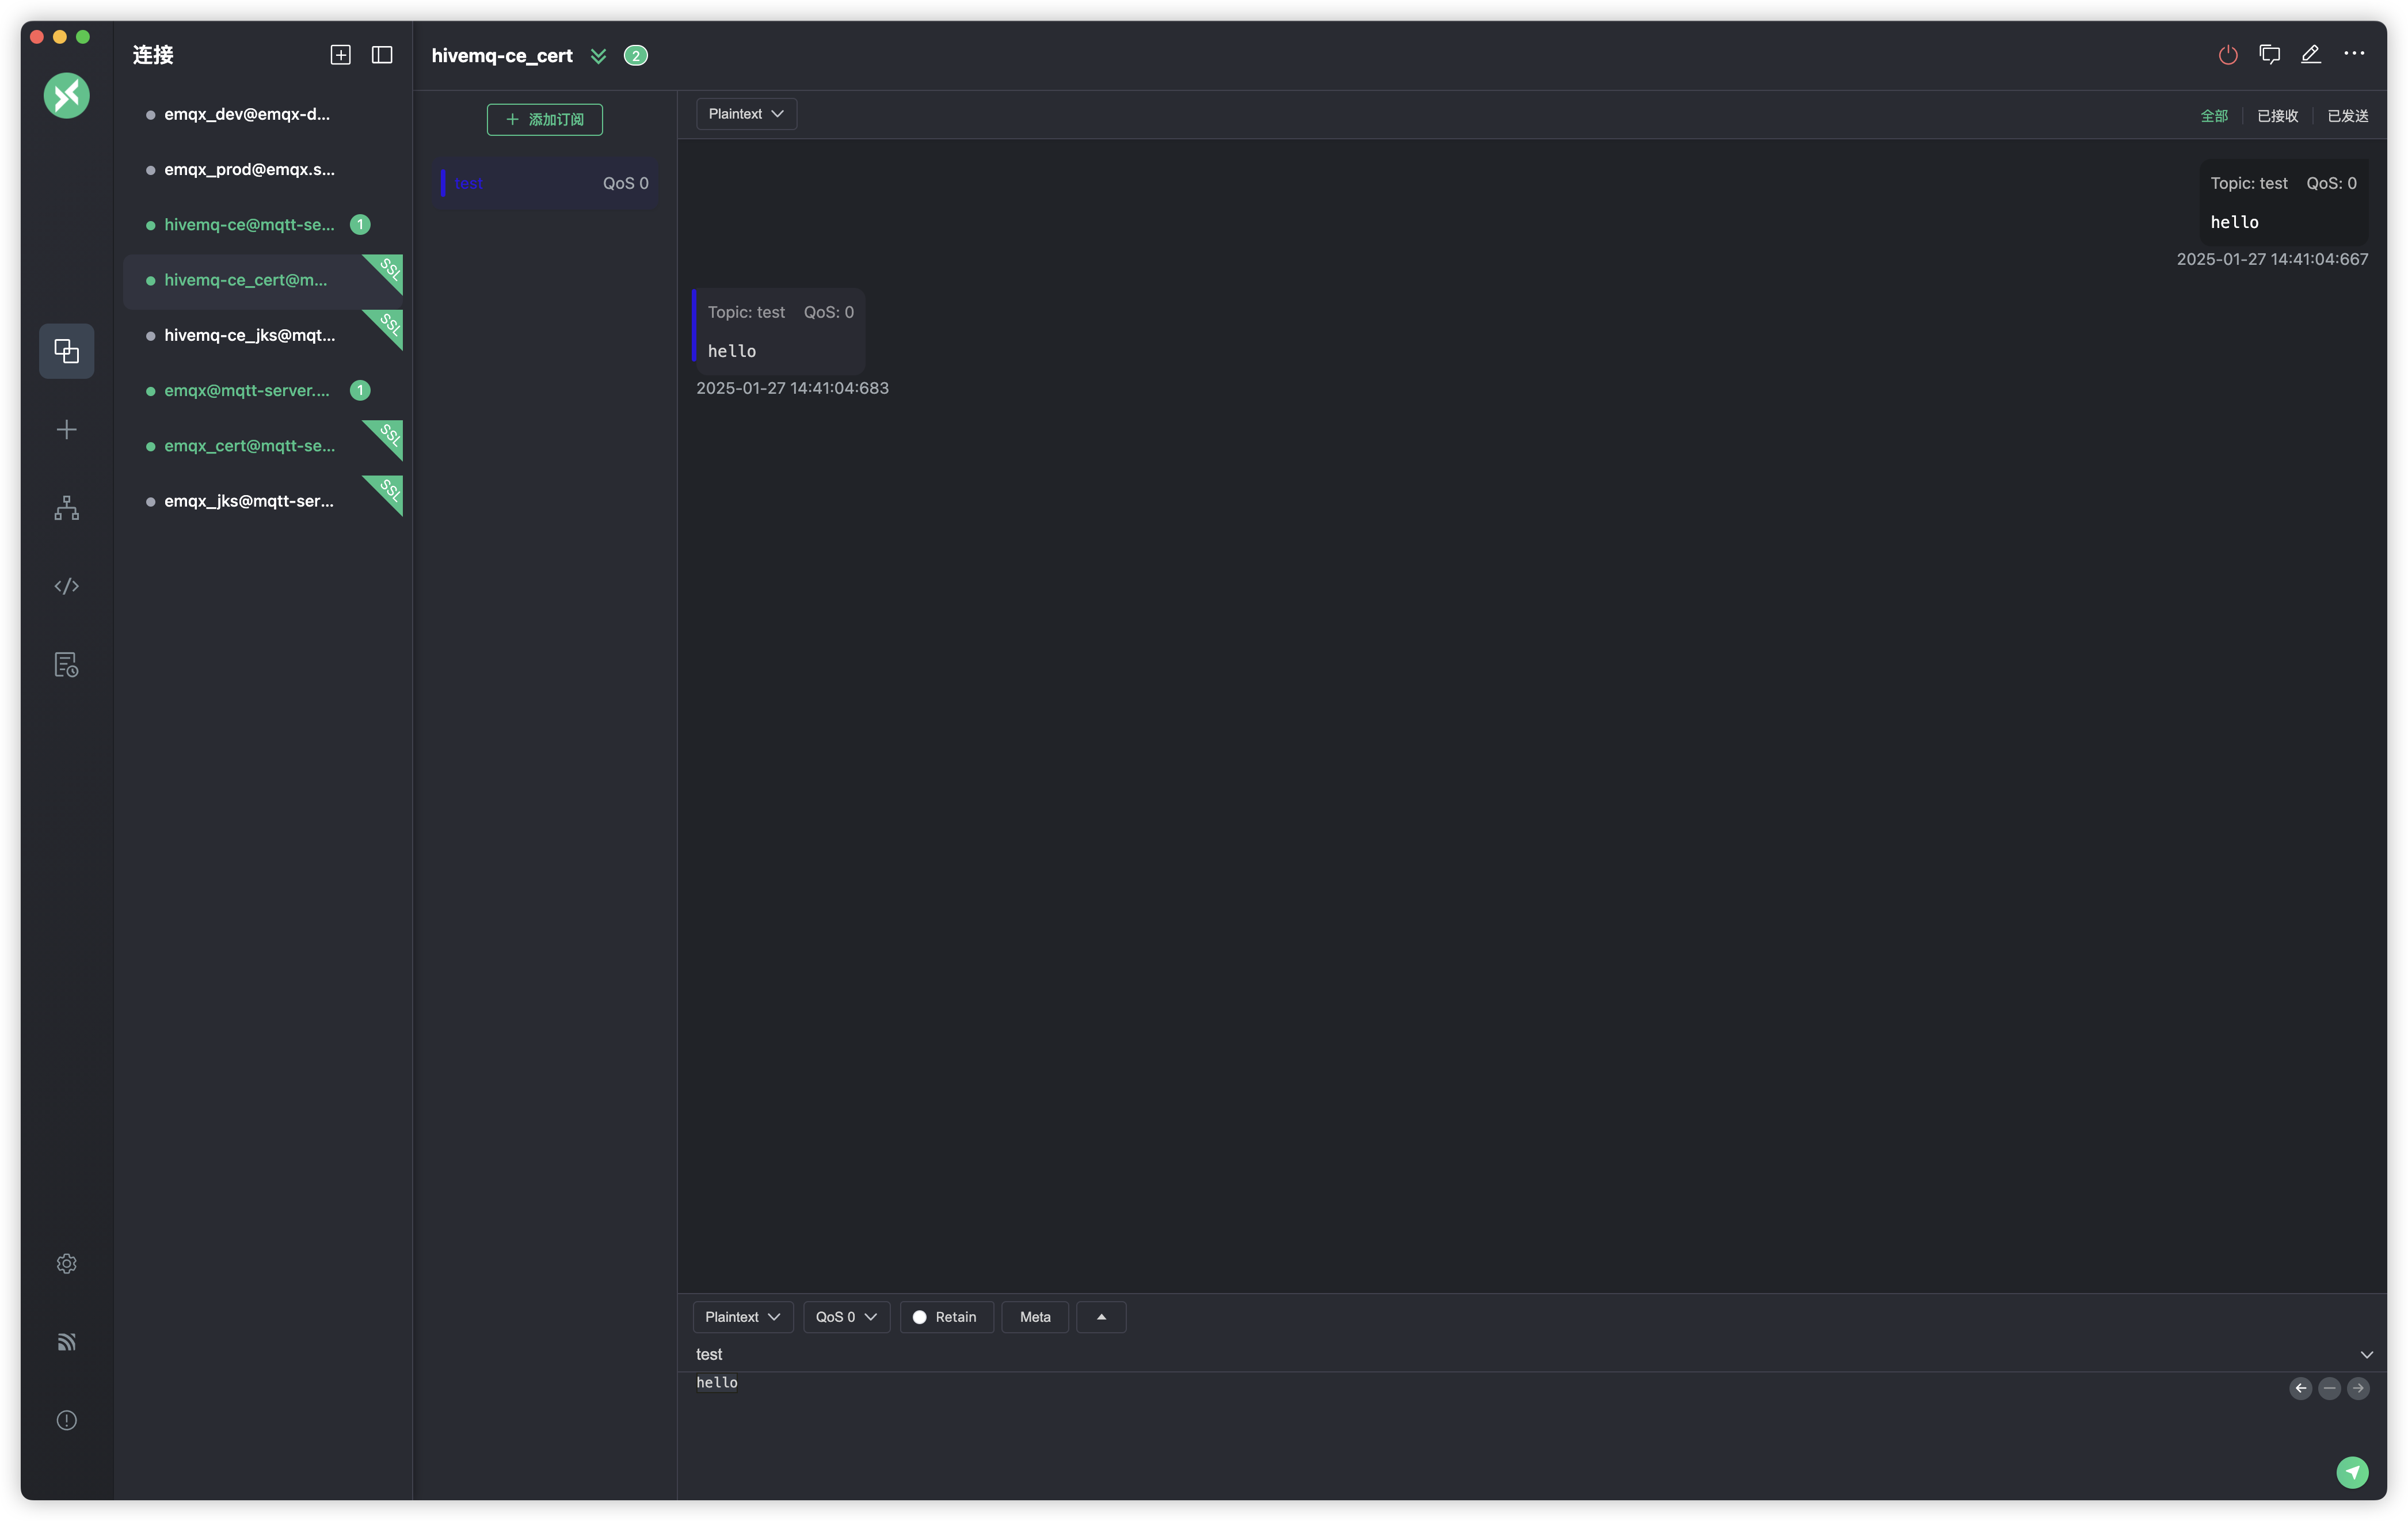The width and height of the screenshot is (2408, 1521).
Task: Select hivemq-ce_cert@m... connection
Action: pyautogui.click(x=262, y=281)
